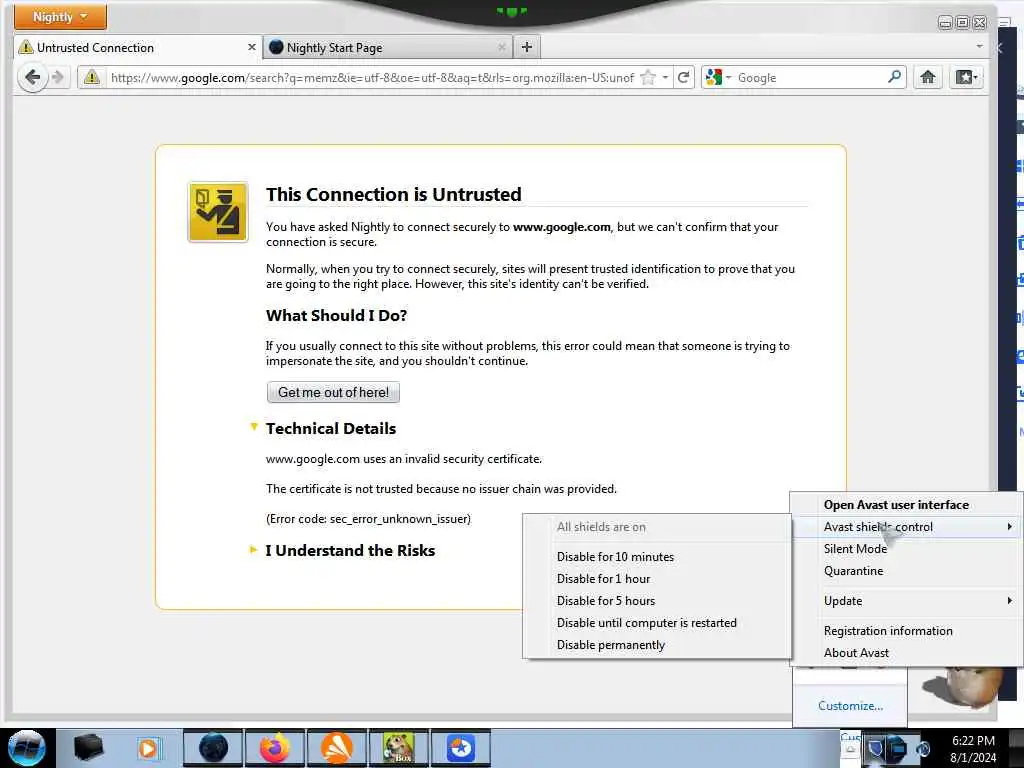Switch to the Nightly Start Page tab
The width and height of the screenshot is (1024, 768).
388,48
